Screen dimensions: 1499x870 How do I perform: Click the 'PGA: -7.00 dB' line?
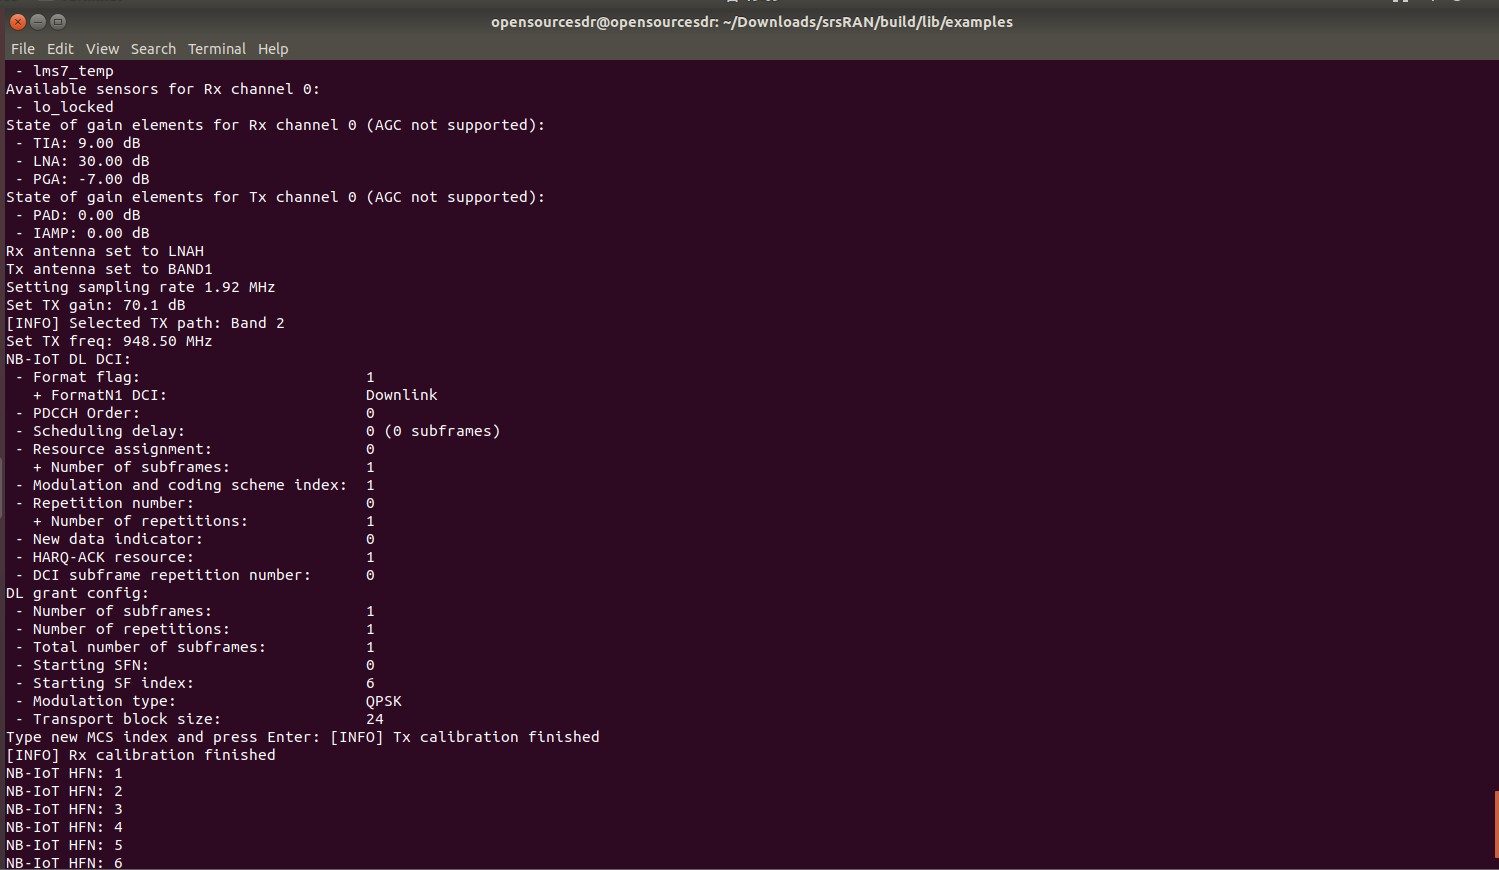83,179
